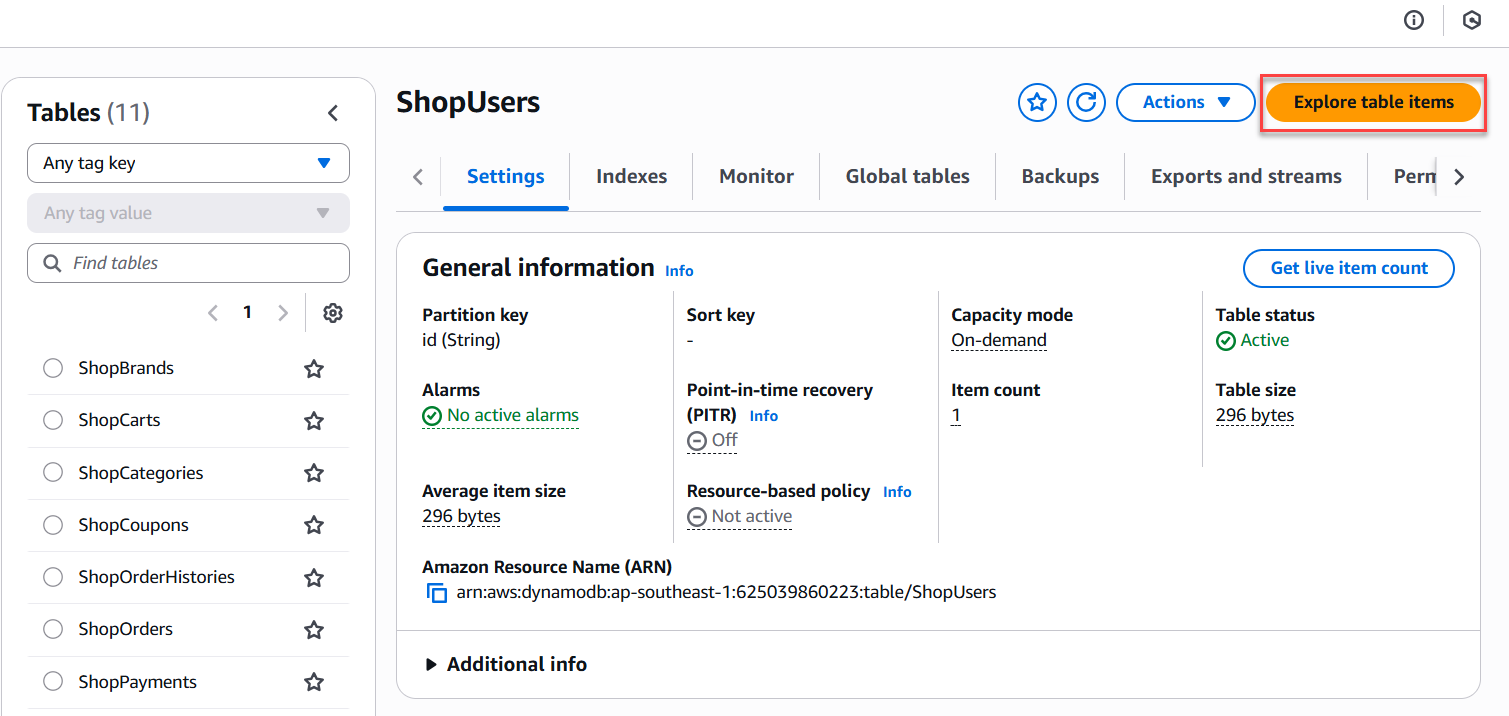This screenshot has width=1509, height=716.
Task: Open Info link beside General information
Action: tap(679, 271)
